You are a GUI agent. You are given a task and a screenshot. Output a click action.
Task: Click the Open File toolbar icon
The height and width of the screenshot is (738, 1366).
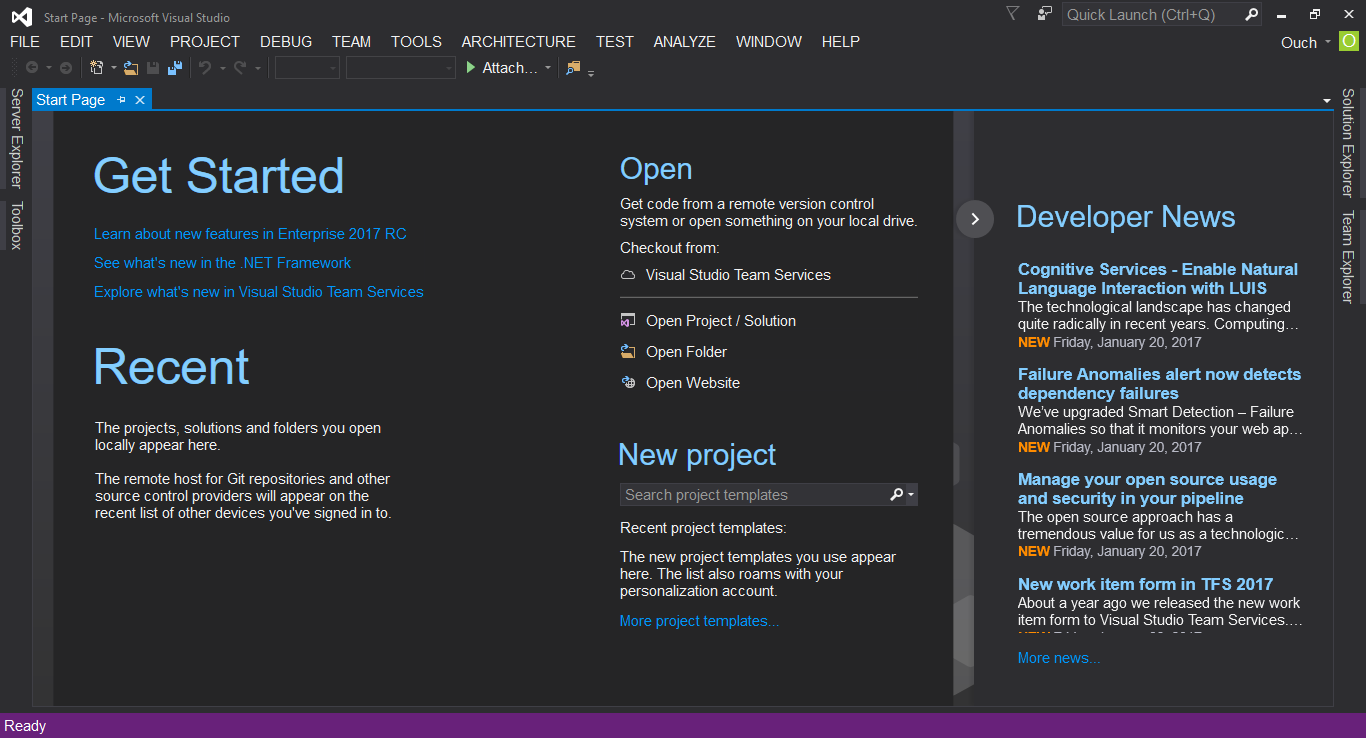pos(131,68)
